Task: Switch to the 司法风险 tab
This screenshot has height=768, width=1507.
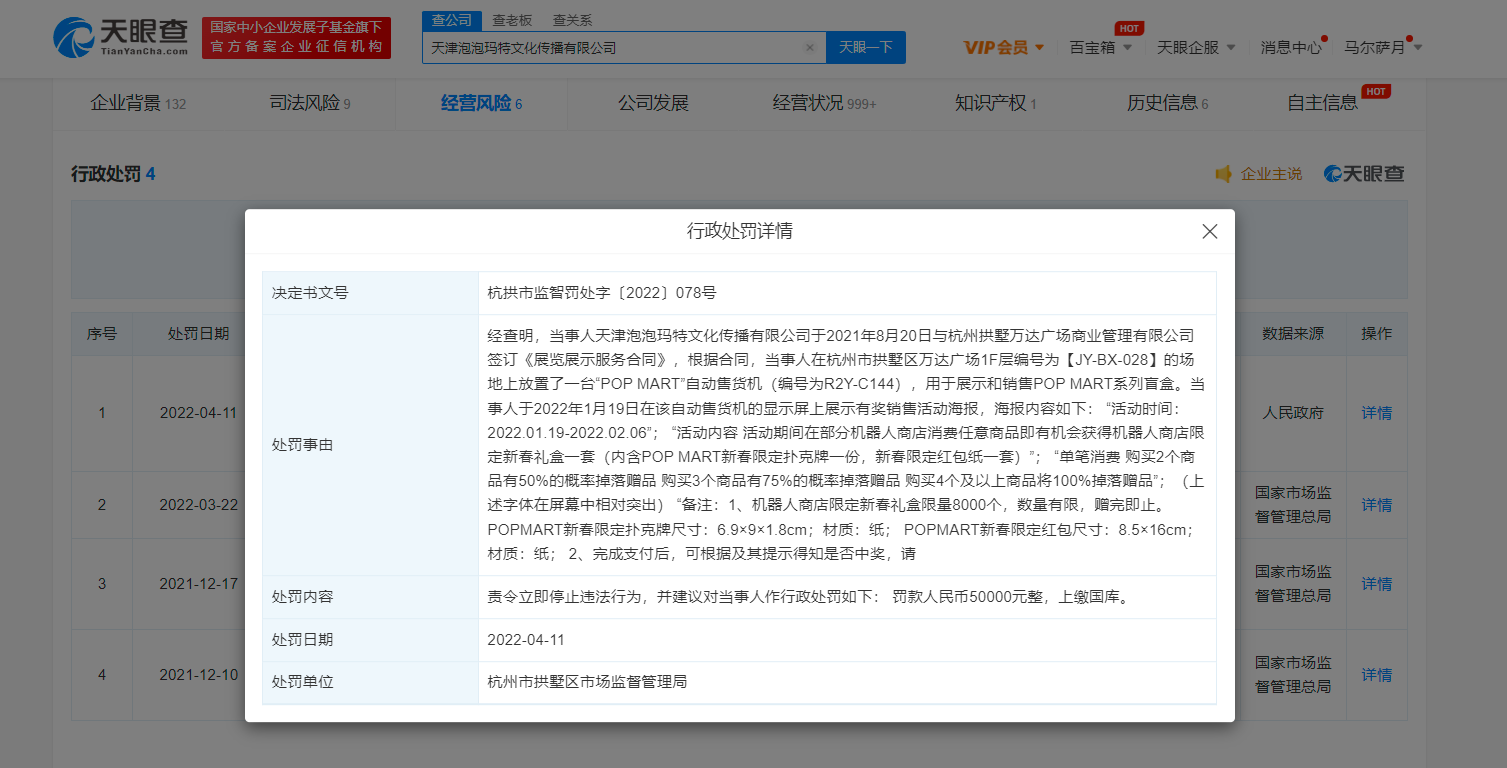Action: pyautogui.click(x=310, y=103)
